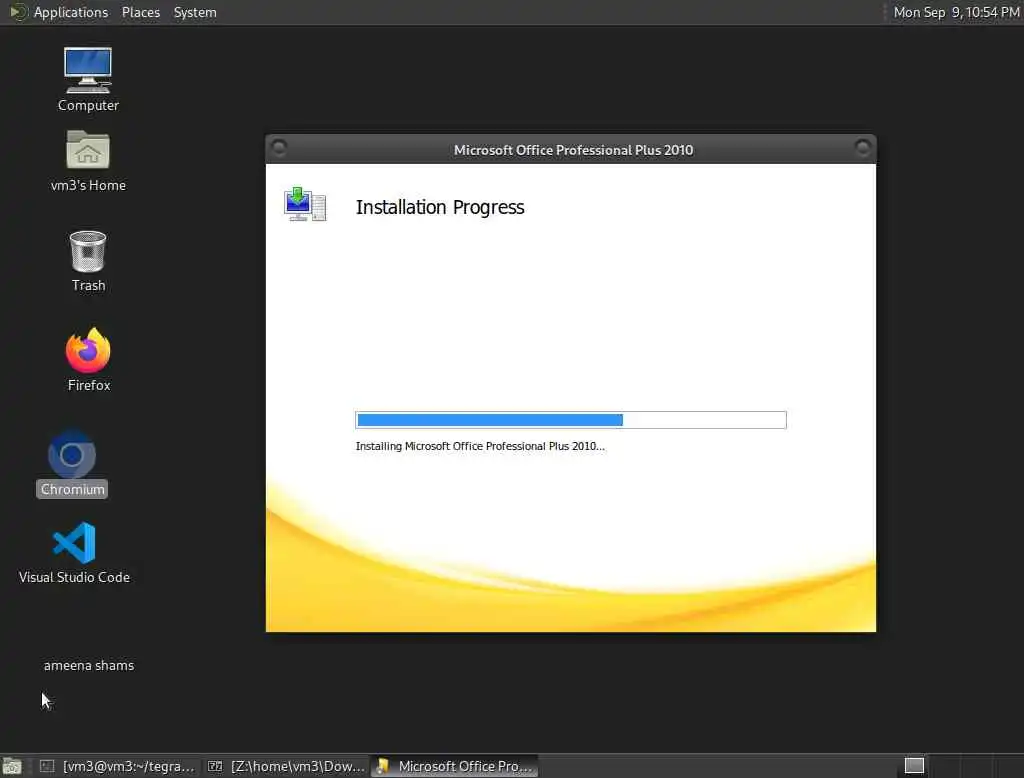1024x778 pixels.
Task: Select the Trash icon on the desktop
Action: pos(88,261)
